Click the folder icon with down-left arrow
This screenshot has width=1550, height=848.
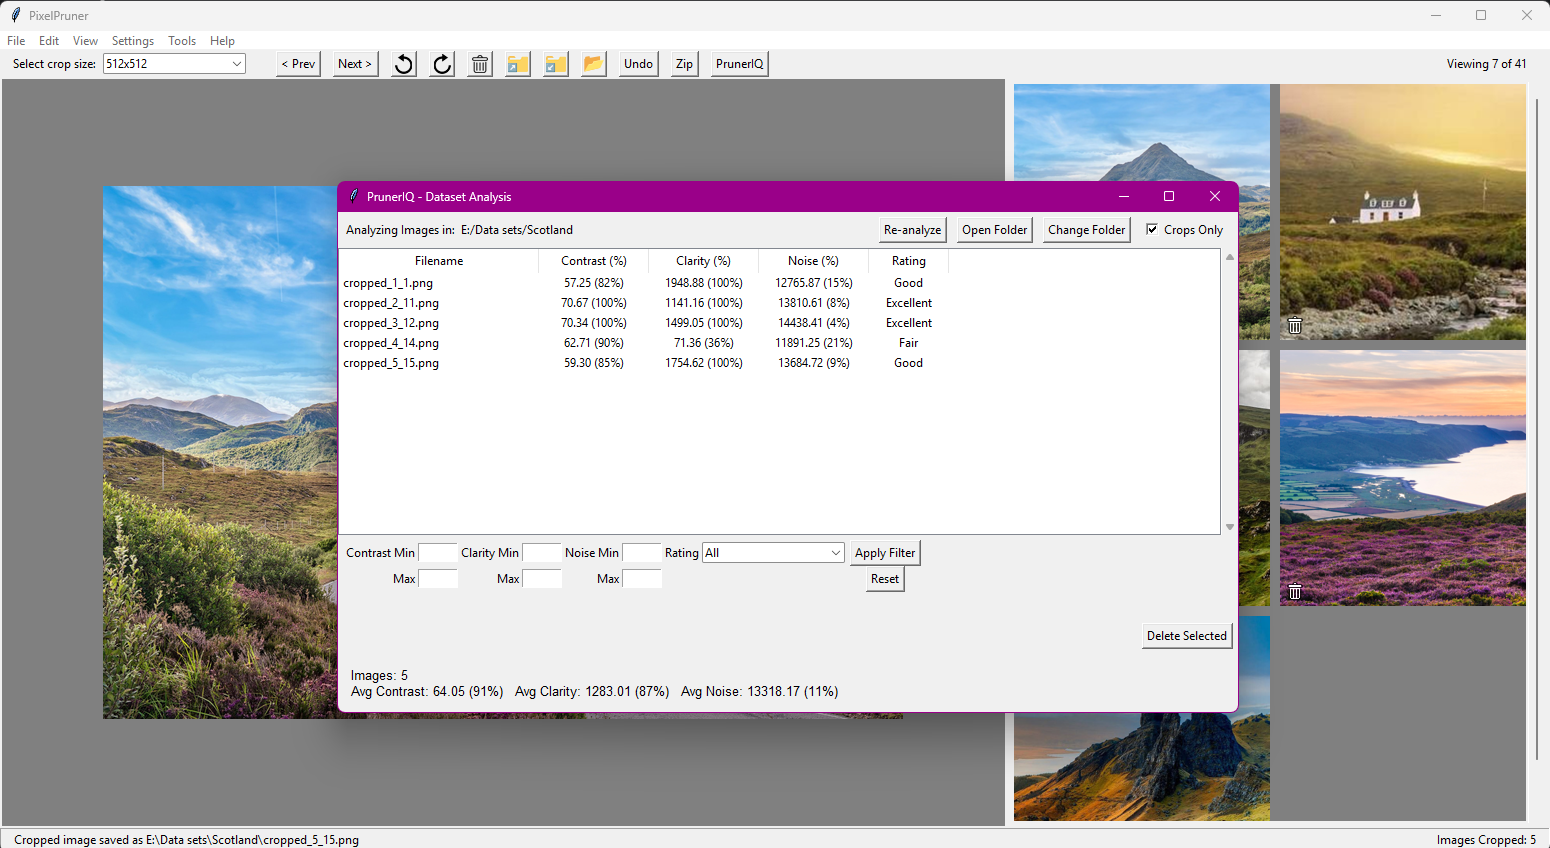pos(556,64)
